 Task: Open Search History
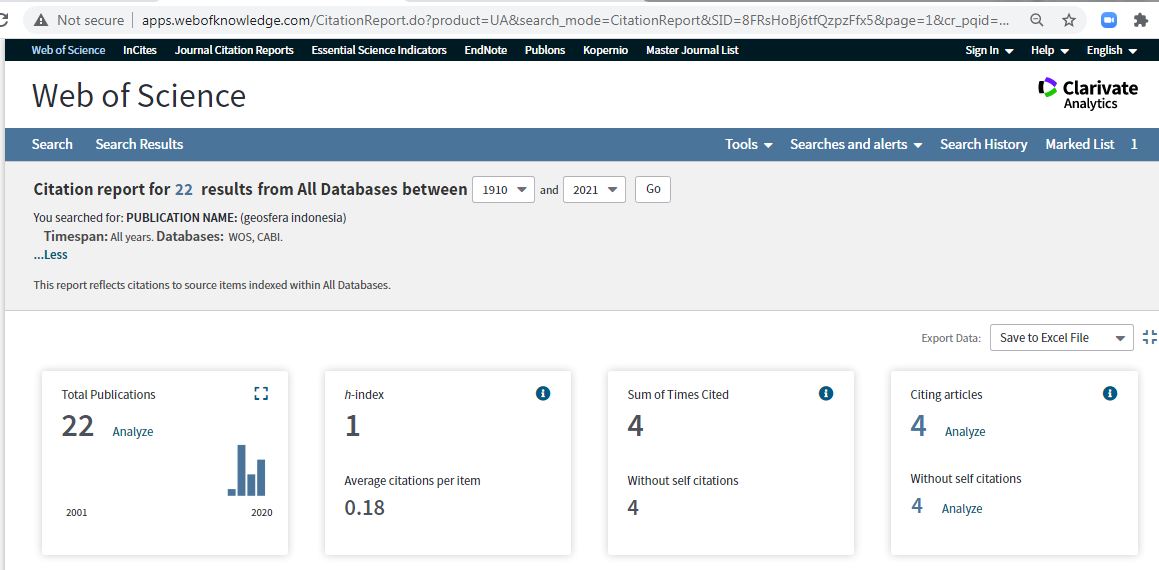(x=984, y=144)
